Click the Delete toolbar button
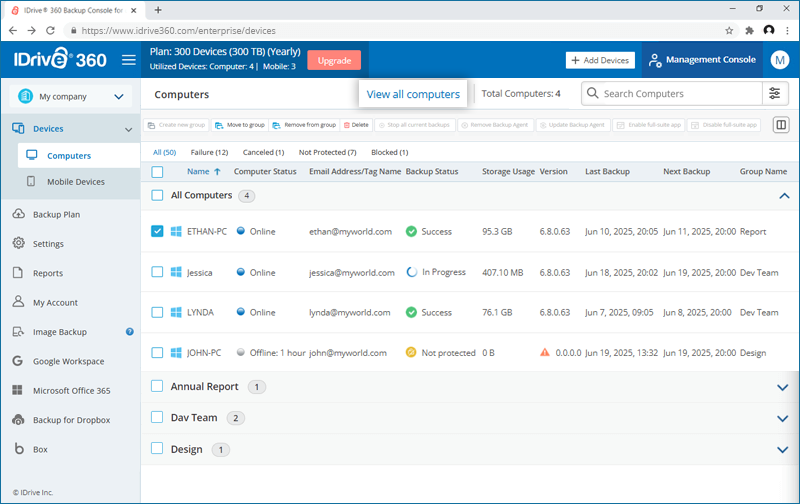Viewport: 800px width, 504px height. click(356, 125)
